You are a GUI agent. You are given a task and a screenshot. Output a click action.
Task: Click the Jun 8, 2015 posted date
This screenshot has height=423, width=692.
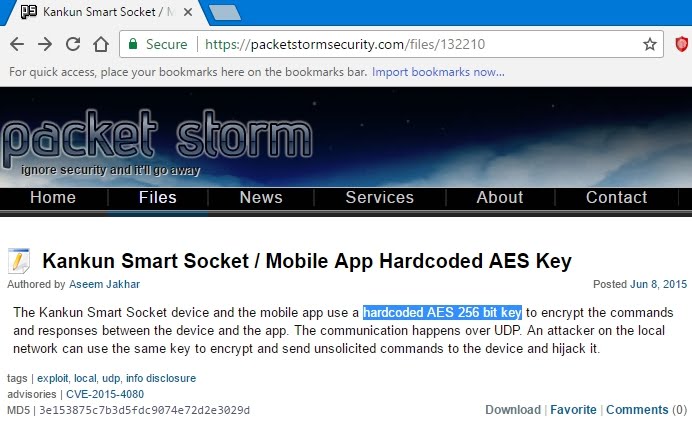point(658,284)
